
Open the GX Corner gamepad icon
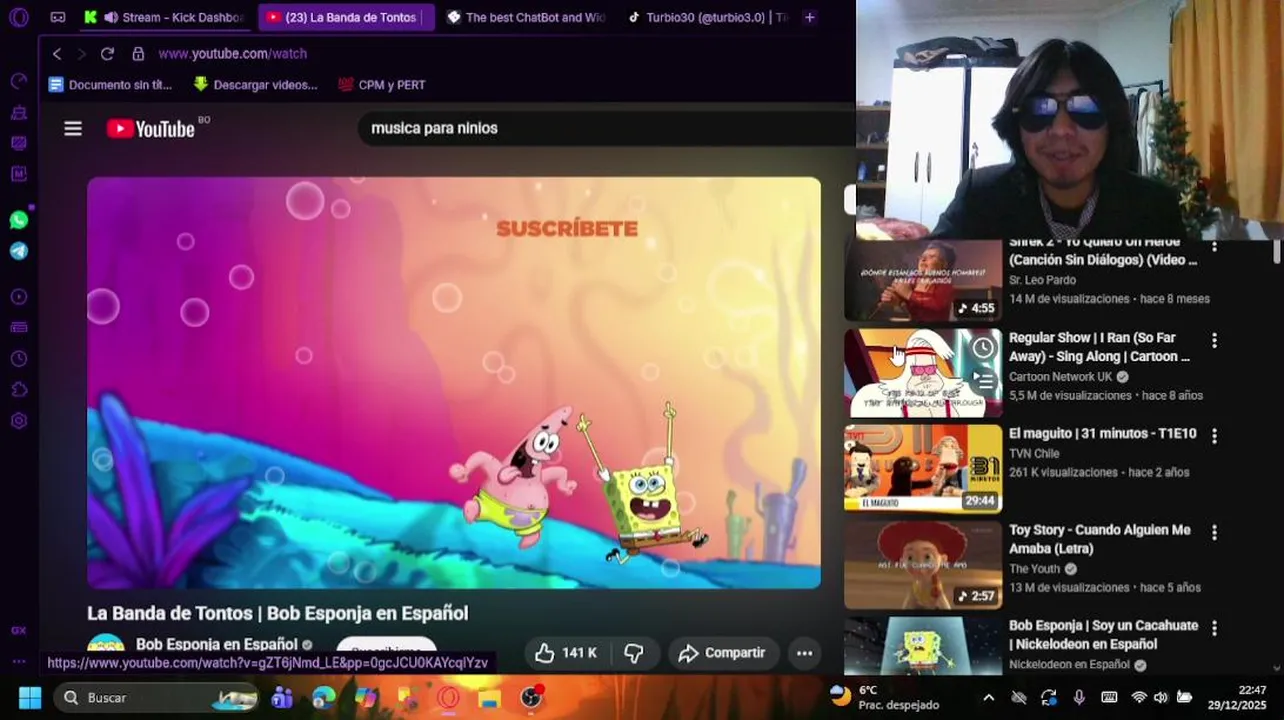(x=57, y=17)
